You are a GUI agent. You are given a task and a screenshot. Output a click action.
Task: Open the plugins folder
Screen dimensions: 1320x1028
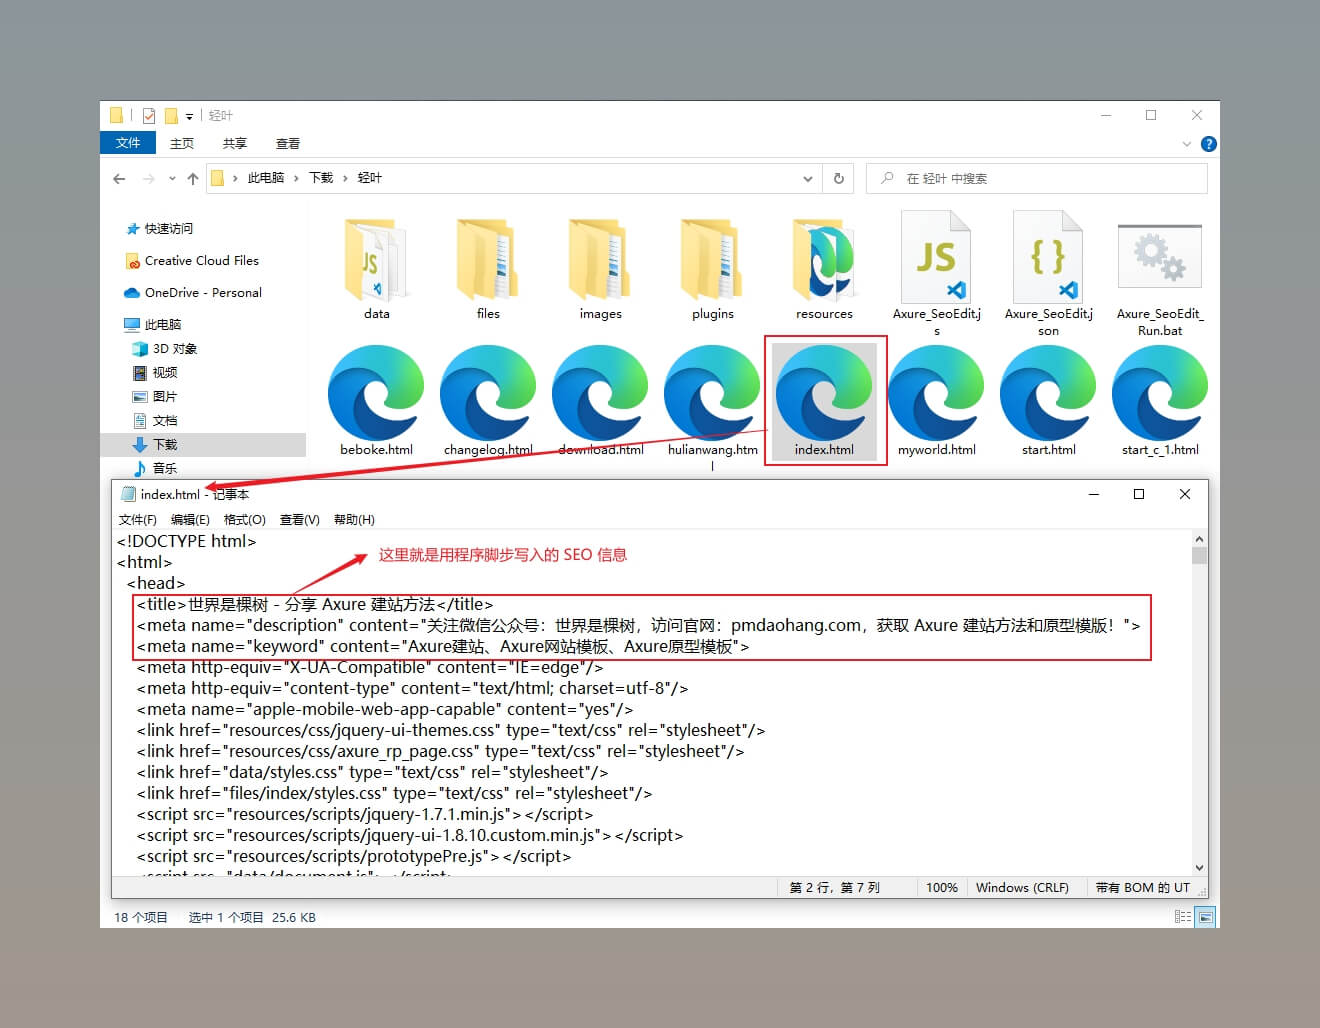[712, 268]
